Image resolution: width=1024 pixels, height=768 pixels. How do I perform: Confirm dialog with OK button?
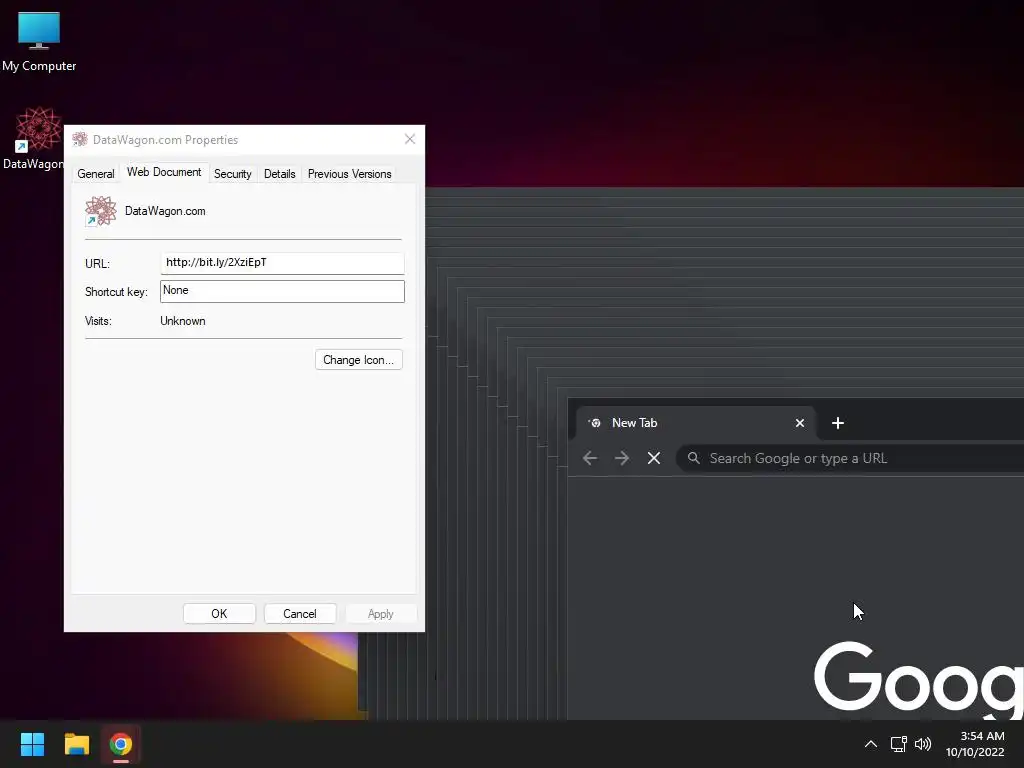(219, 614)
